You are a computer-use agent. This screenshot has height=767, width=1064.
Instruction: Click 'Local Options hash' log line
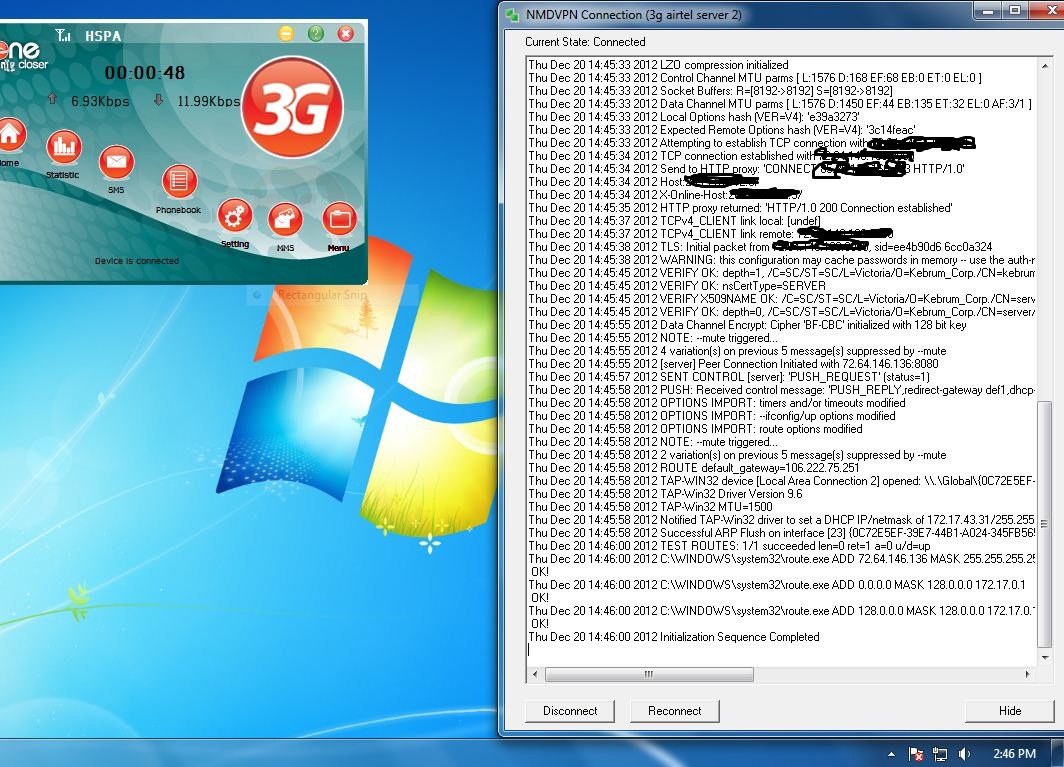pos(694,117)
